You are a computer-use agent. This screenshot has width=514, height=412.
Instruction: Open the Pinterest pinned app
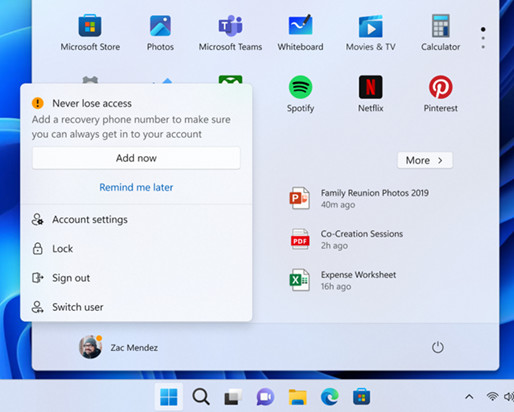[440, 94]
